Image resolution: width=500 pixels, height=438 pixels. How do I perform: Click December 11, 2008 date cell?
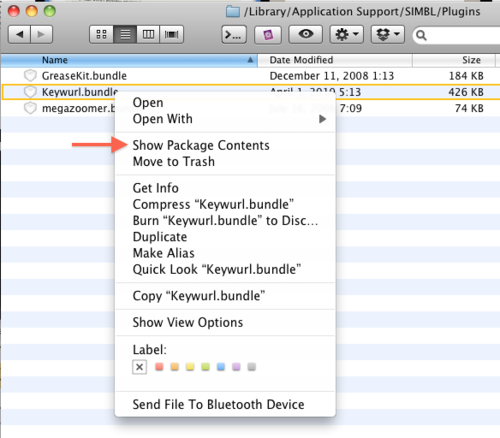tap(332, 76)
